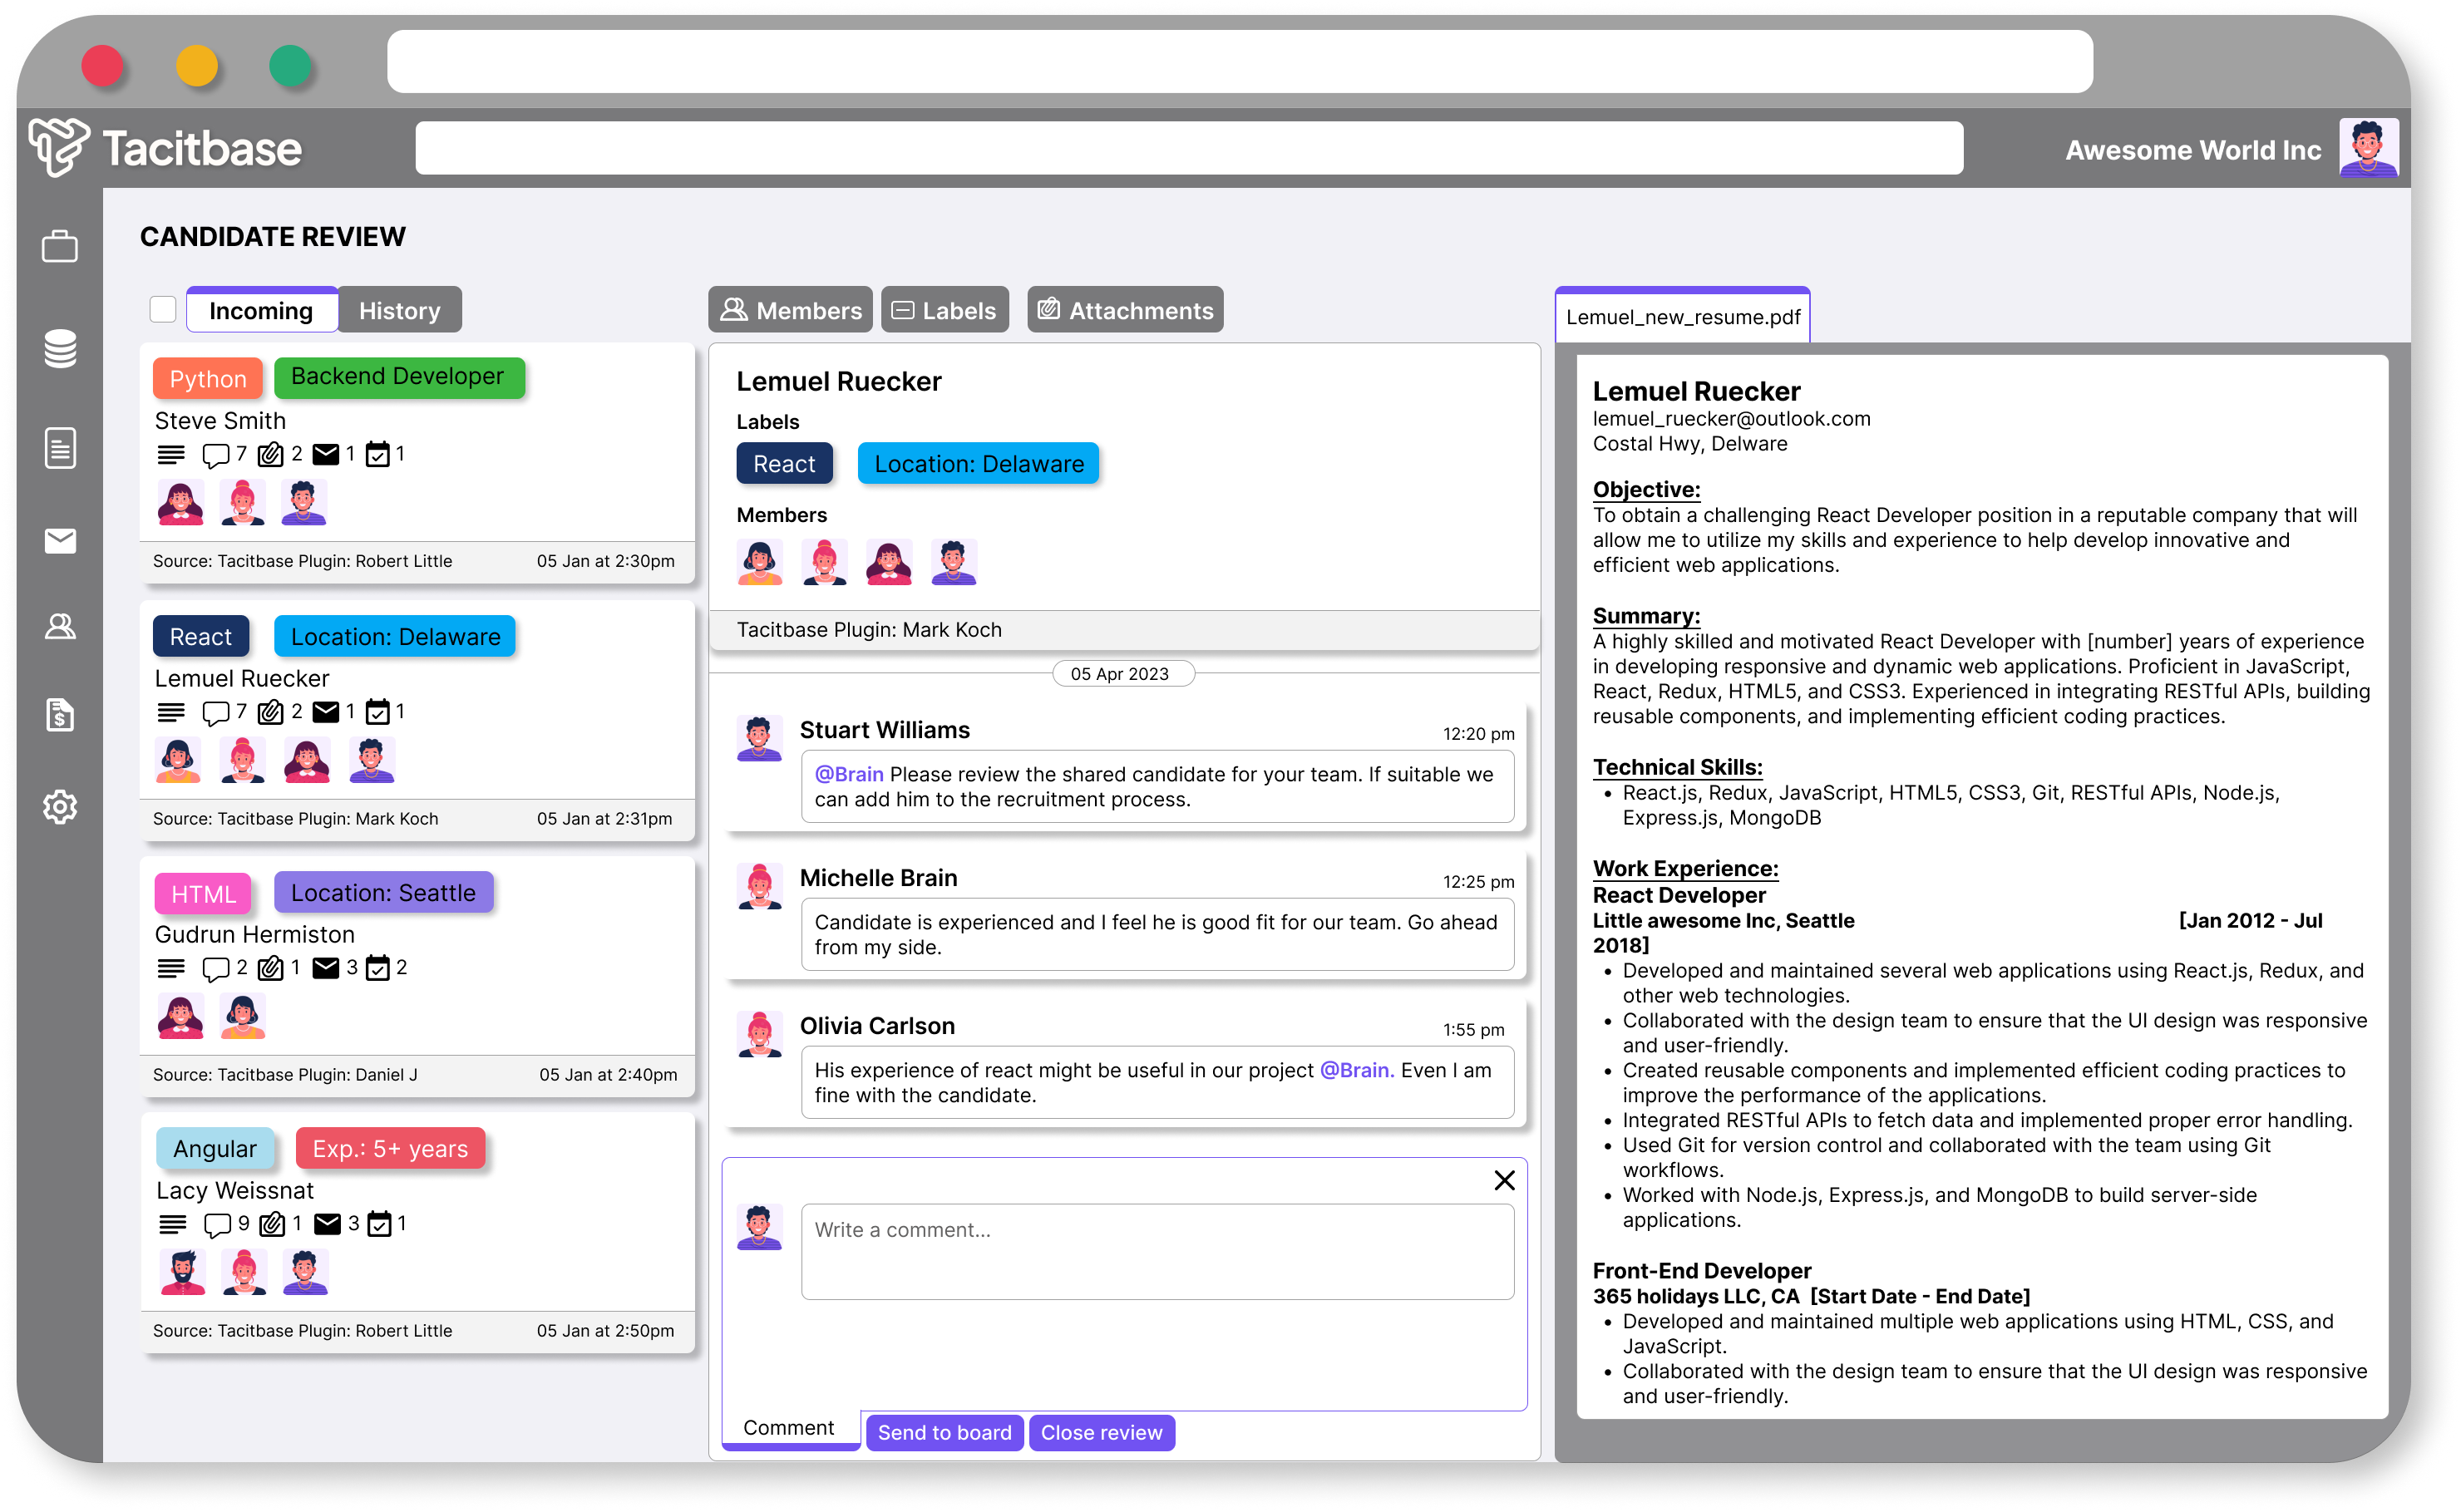The height and width of the screenshot is (1512, 2461).
Task: Open the briefcase jobs icon in sidebar
Action: point(60,246)
